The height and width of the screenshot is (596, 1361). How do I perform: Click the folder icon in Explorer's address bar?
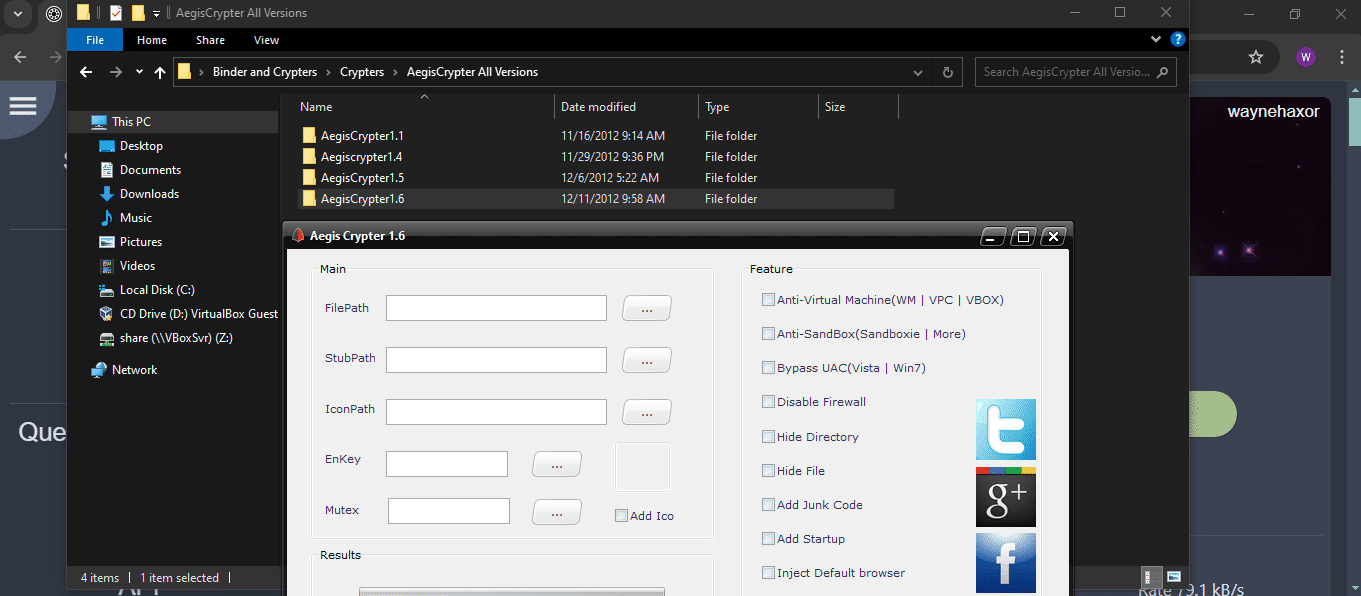point(185,72)
